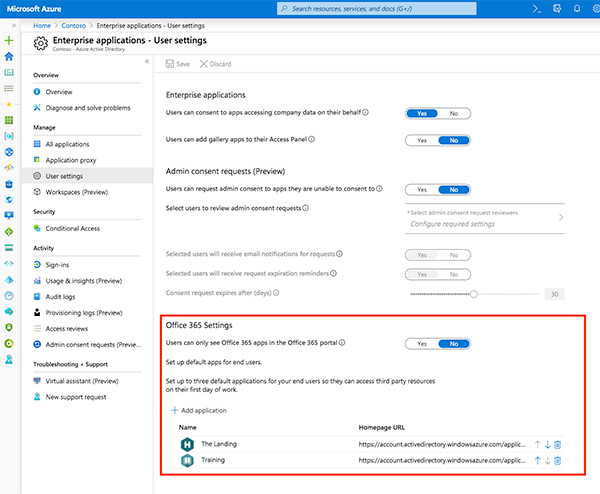Image resolution: width=600 pixels, height=494 pixels.
Task: Open the green All resources grid icon
Action: 9,120
